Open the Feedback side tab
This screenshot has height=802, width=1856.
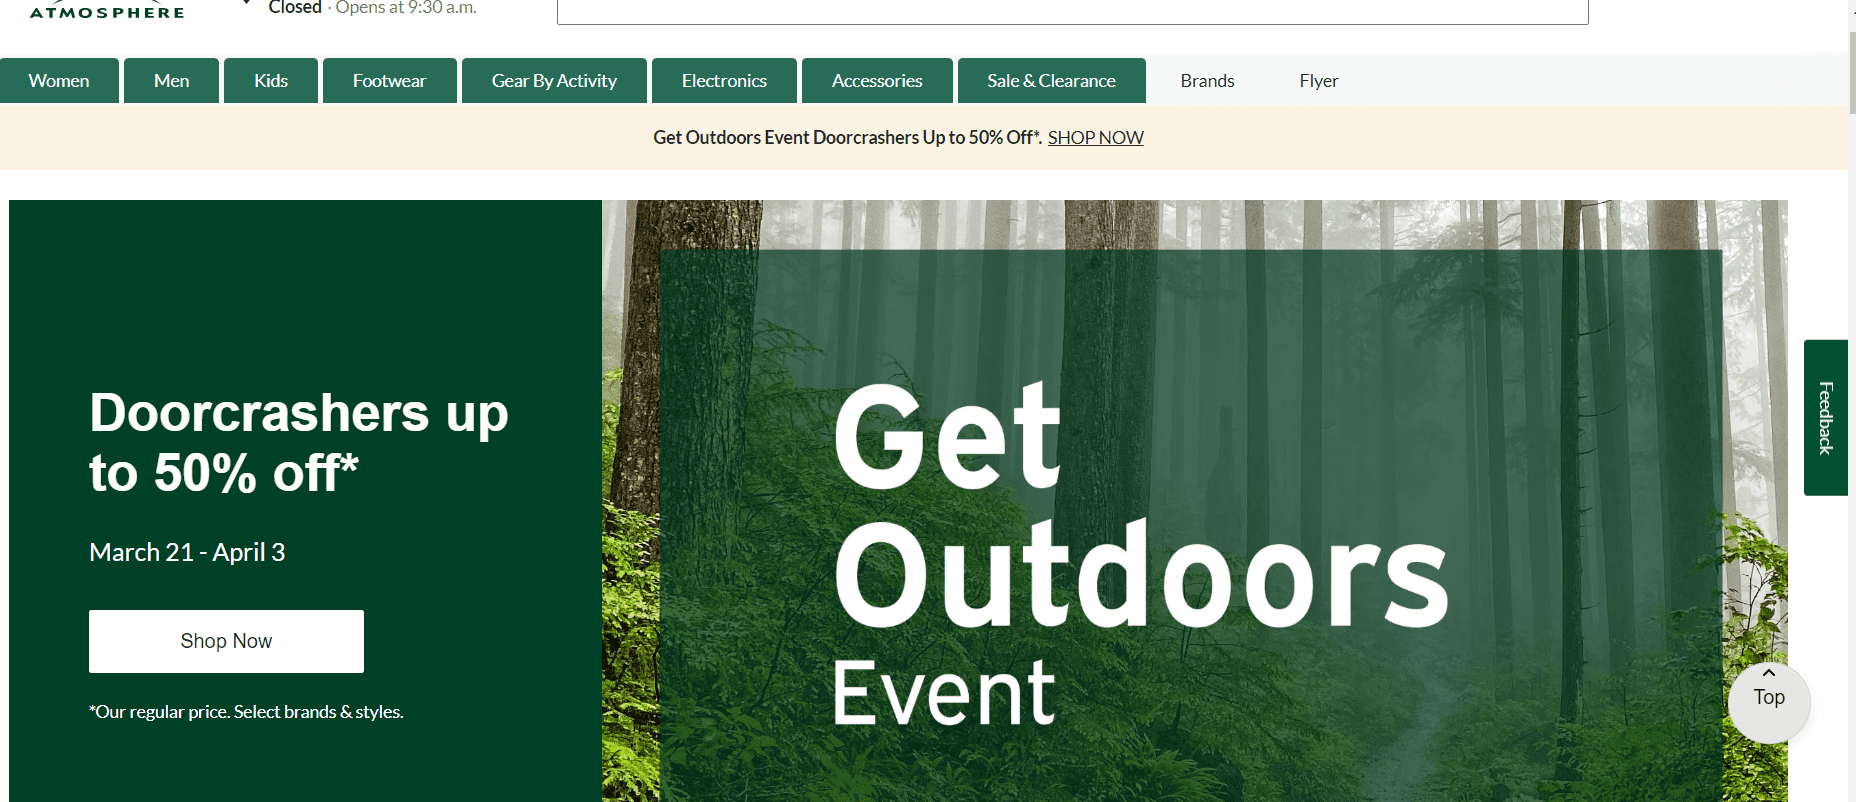point(1825,418)
